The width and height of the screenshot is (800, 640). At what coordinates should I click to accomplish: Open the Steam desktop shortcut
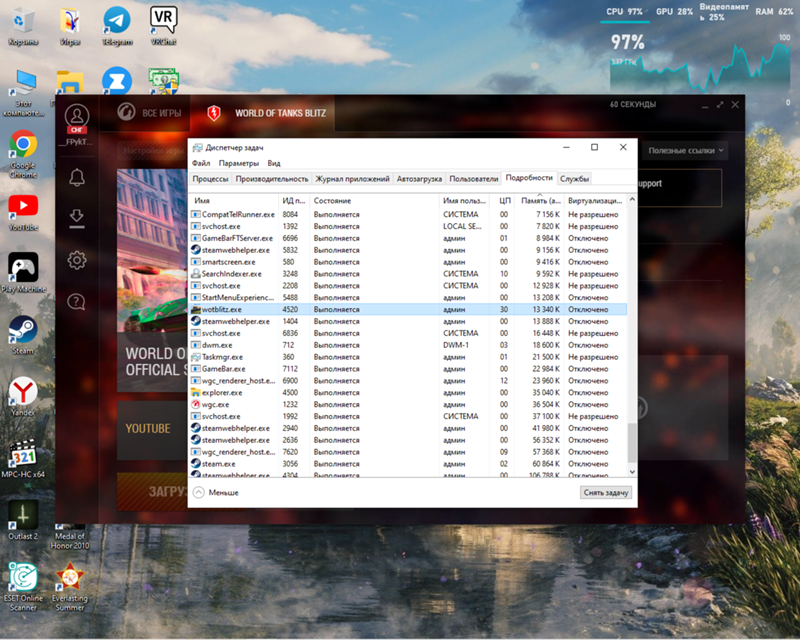pyautogui.click(x=23, y=335)
